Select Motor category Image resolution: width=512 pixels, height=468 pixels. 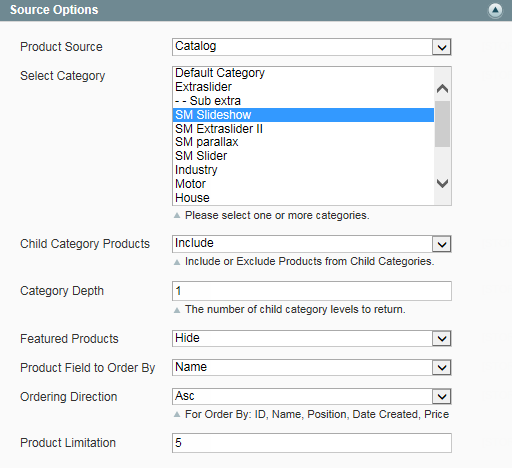304,184
